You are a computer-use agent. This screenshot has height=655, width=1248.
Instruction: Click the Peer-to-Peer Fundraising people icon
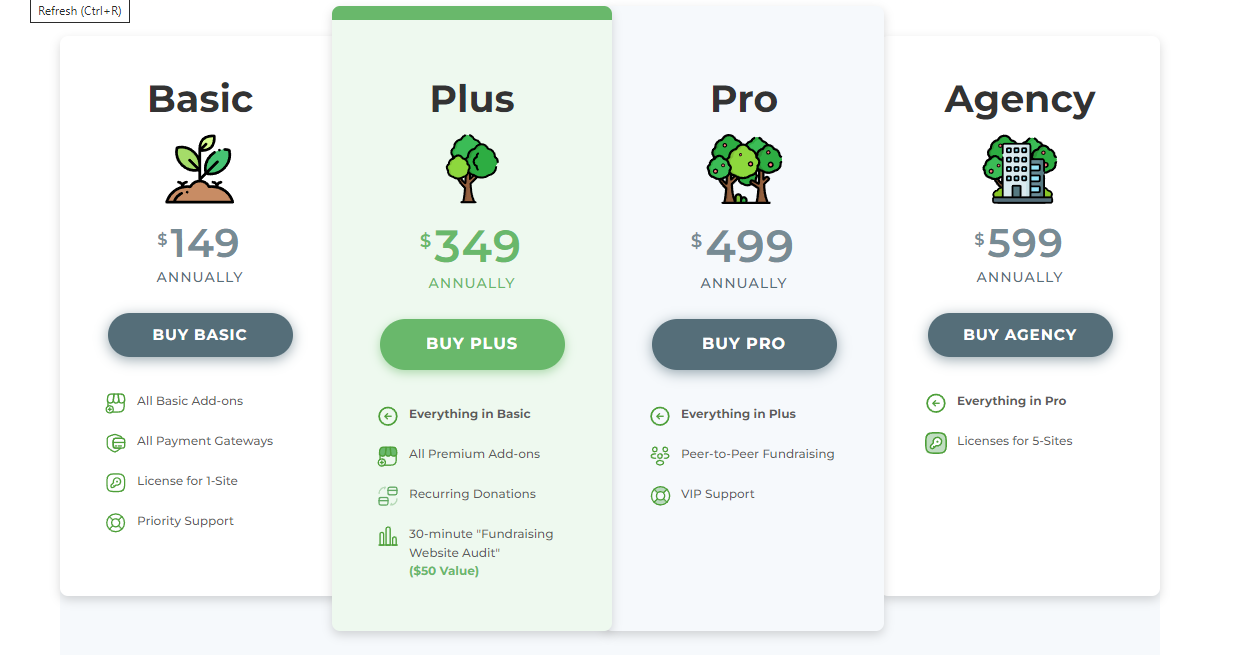[660, 455]
